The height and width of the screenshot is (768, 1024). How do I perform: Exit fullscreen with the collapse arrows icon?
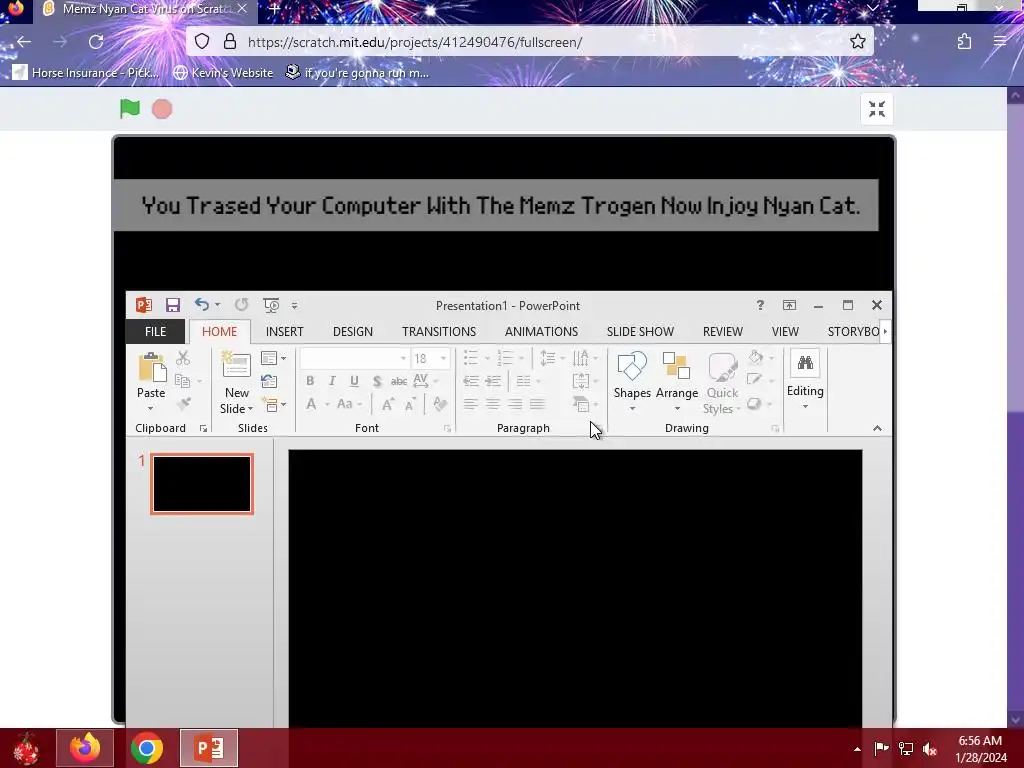click(x=876, y=109)
